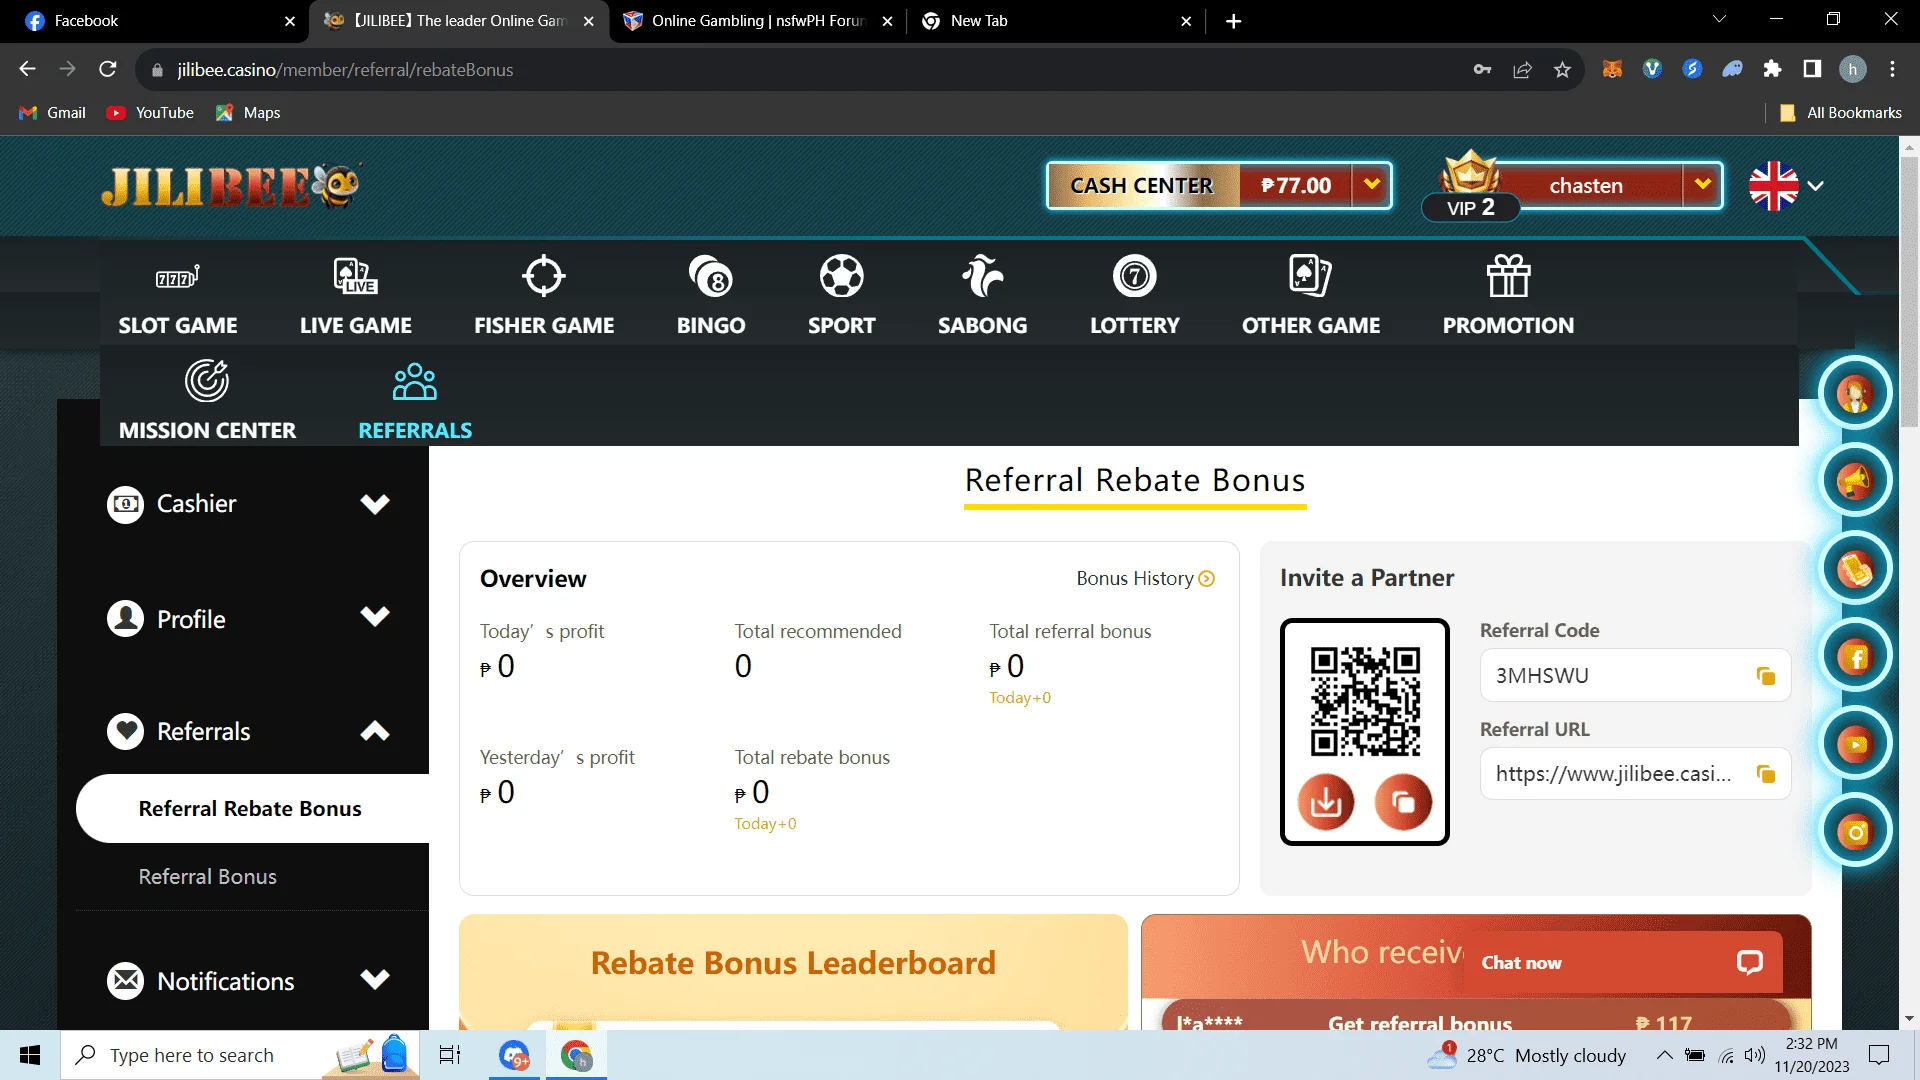Screen dimensions: 1920x1080
Task: Select the Referrals people icon
Action: (x=415, y=382)
